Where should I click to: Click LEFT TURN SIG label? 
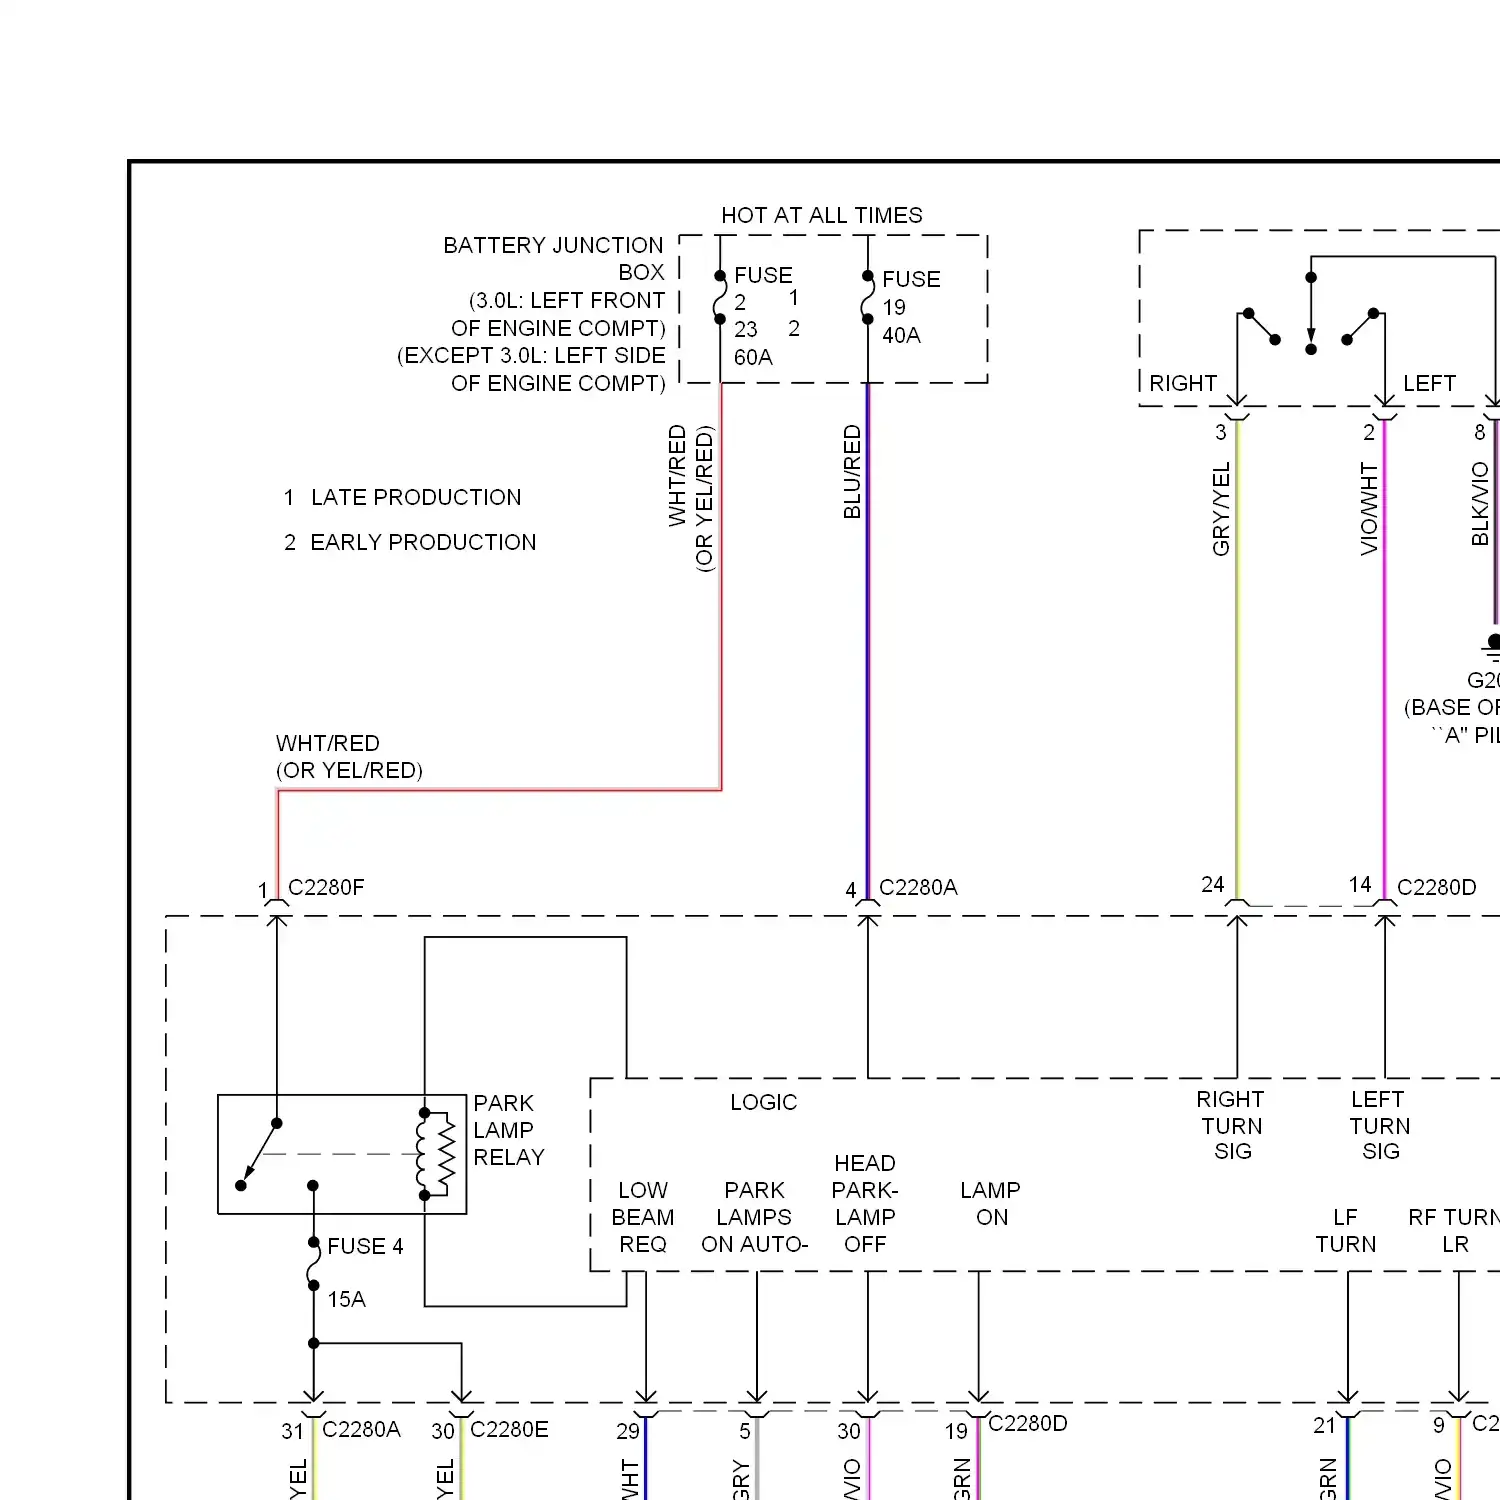click(1380, 1125)
